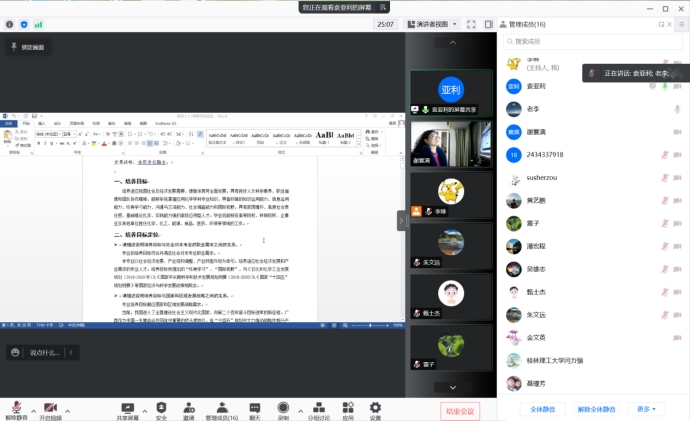Start 录制 recording from the toolbar
This screenshot has width=690, height=421.
click(283, 407)
